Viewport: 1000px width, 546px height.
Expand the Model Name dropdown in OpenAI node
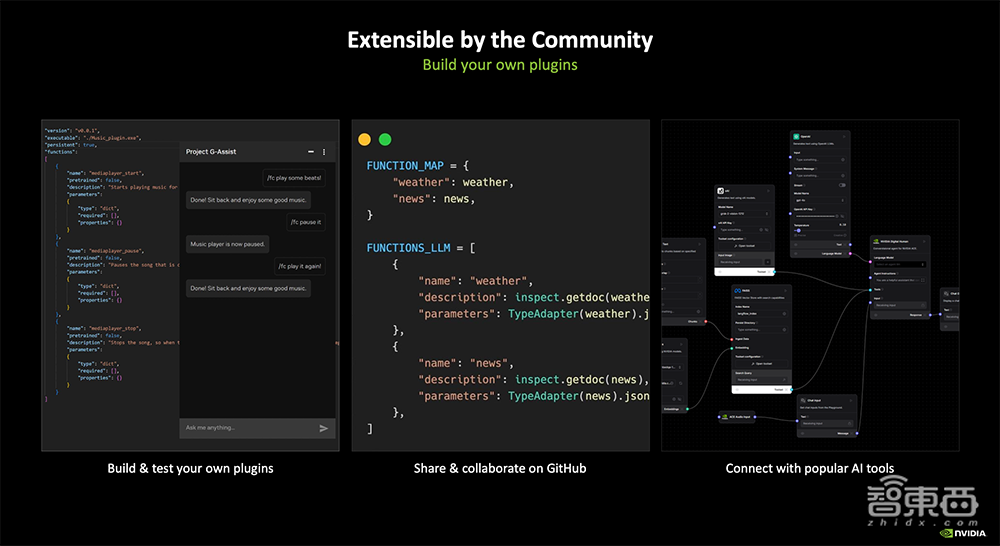[x=818, y=200]
